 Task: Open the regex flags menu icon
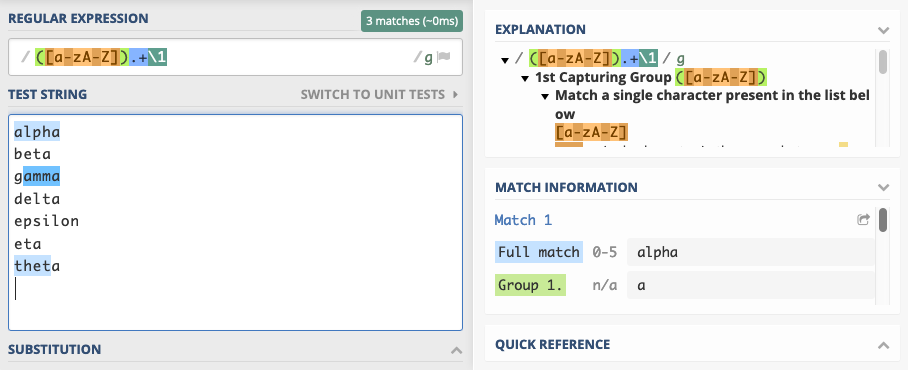pos(444,57)
